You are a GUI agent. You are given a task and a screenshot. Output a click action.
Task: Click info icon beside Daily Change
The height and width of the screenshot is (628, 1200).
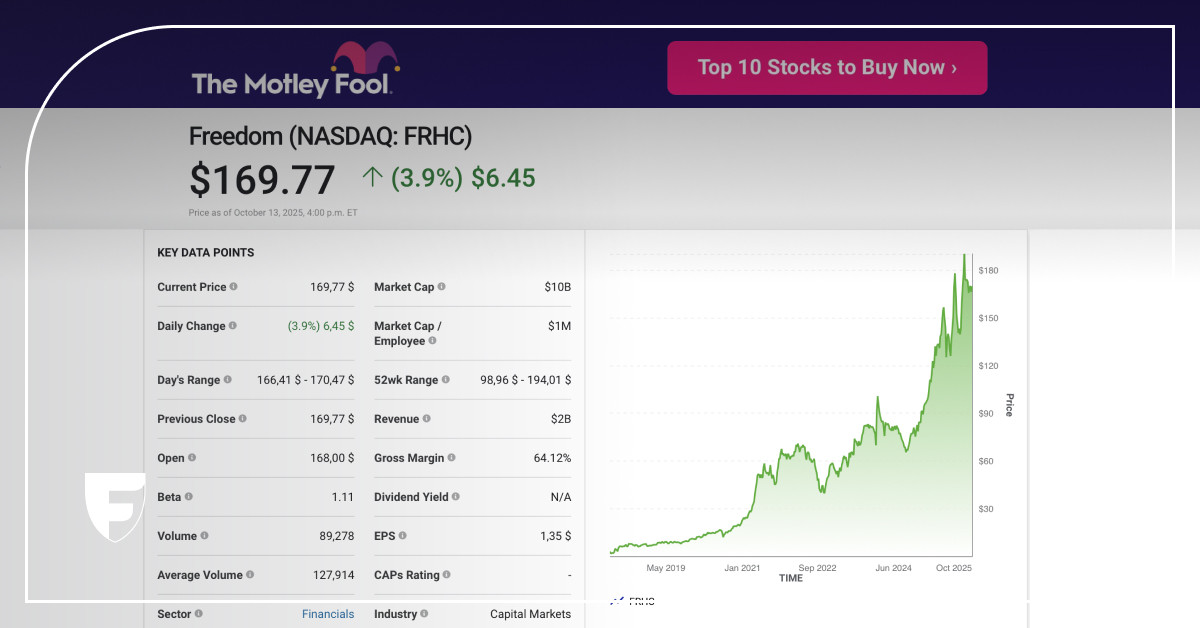pos(233,326)
